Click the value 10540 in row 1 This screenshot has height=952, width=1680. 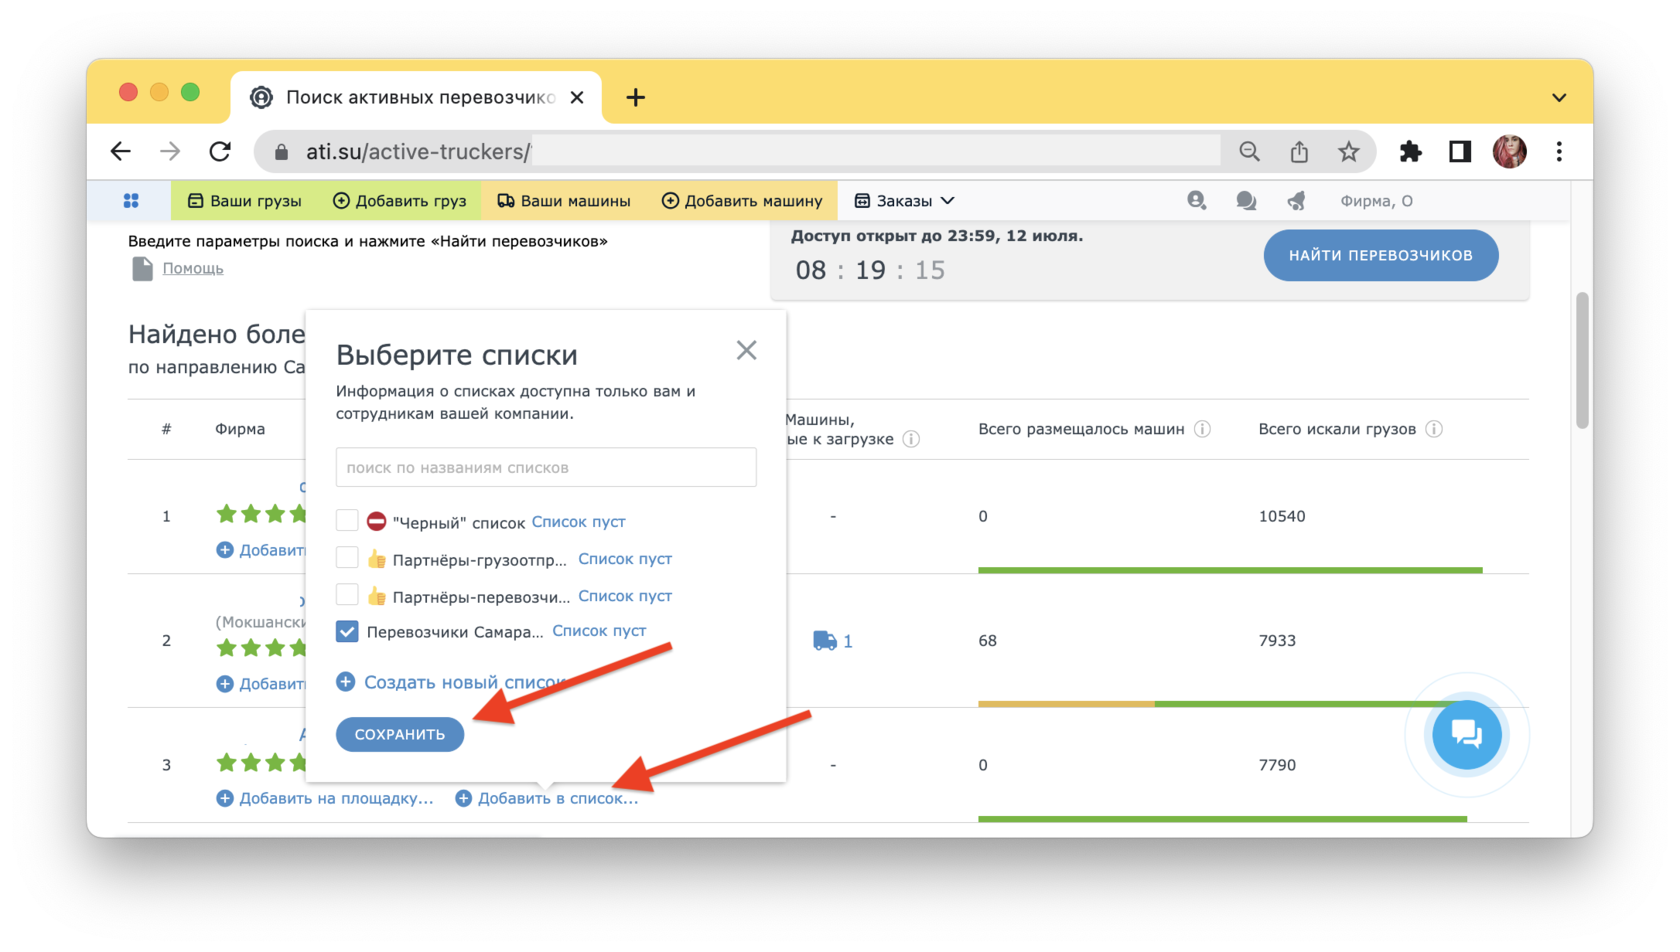[x=1282, y=516]
